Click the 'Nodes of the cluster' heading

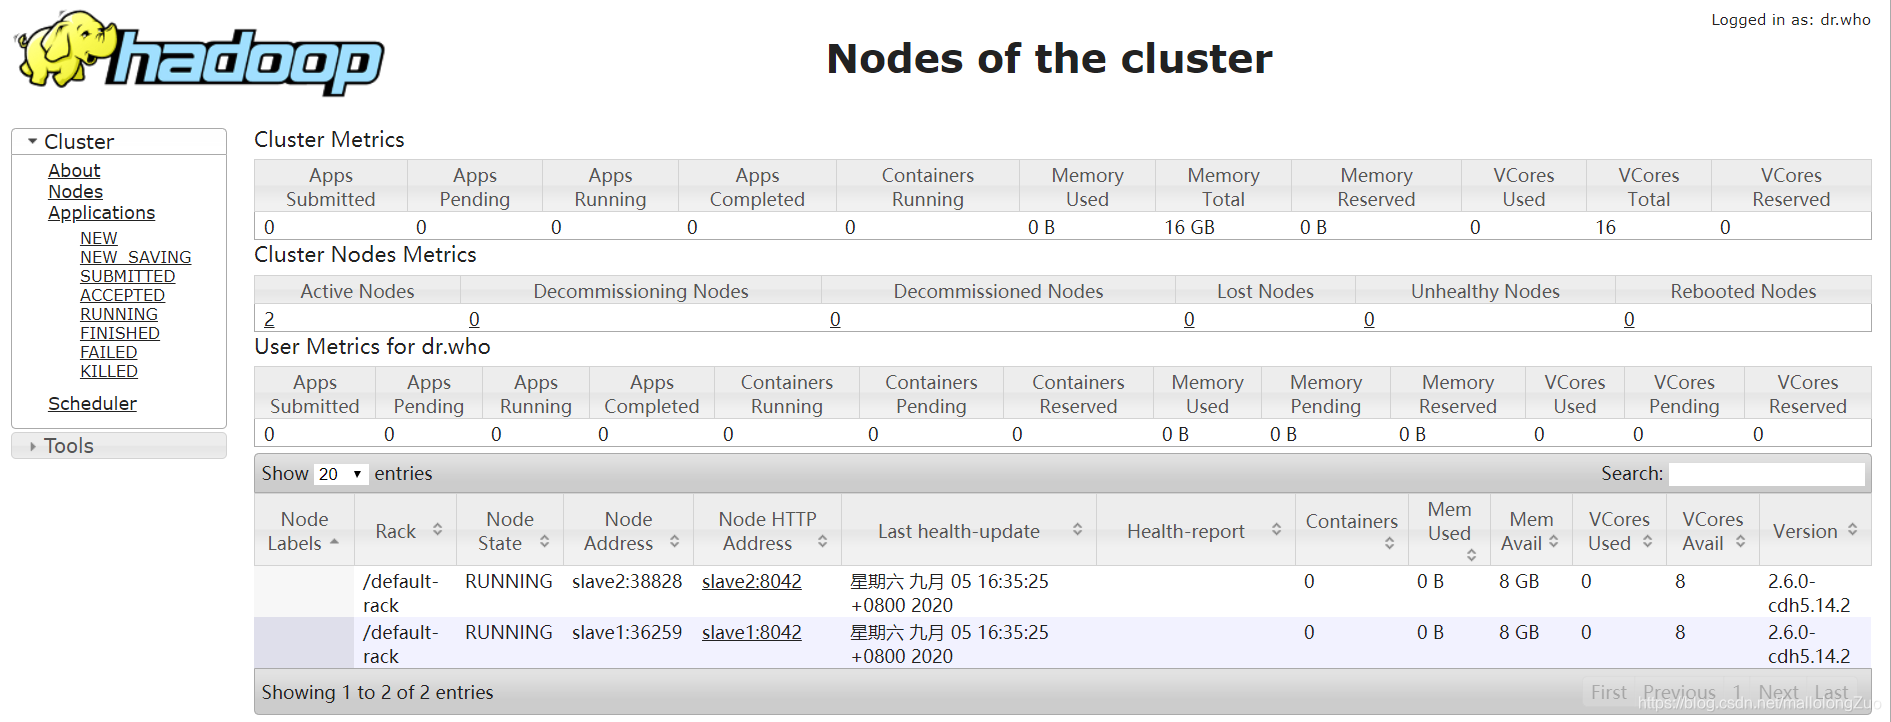coord(1049,59)
